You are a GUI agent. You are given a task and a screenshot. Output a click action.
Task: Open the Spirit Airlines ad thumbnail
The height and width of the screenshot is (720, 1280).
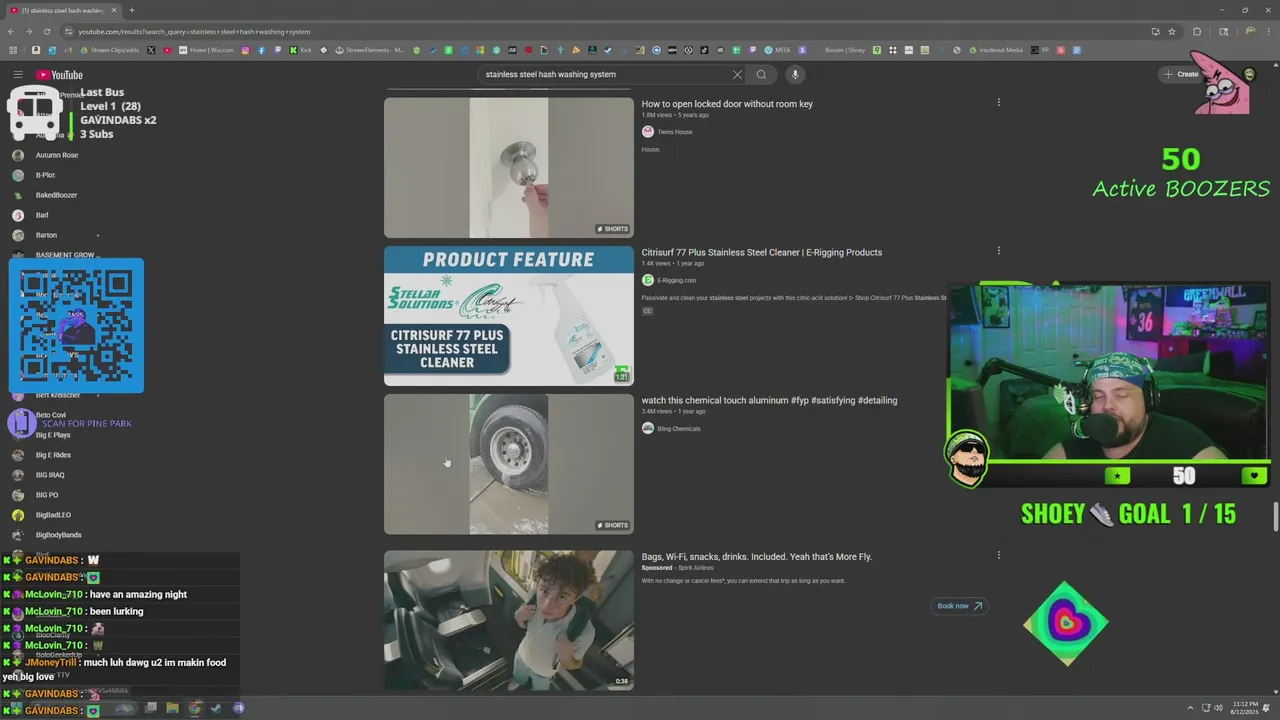509,620
